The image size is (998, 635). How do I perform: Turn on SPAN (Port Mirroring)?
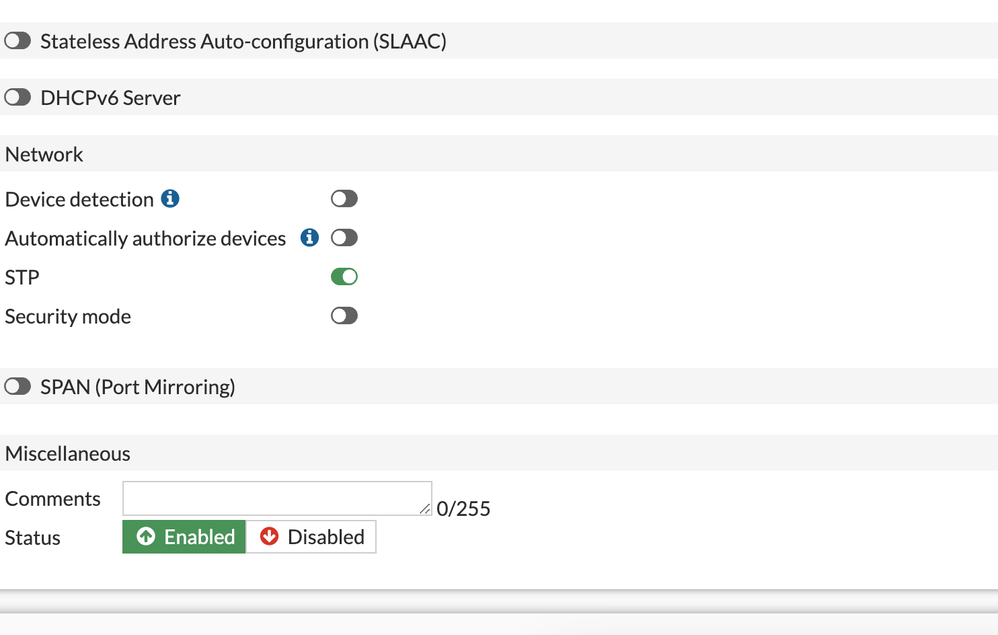[17, 385]
